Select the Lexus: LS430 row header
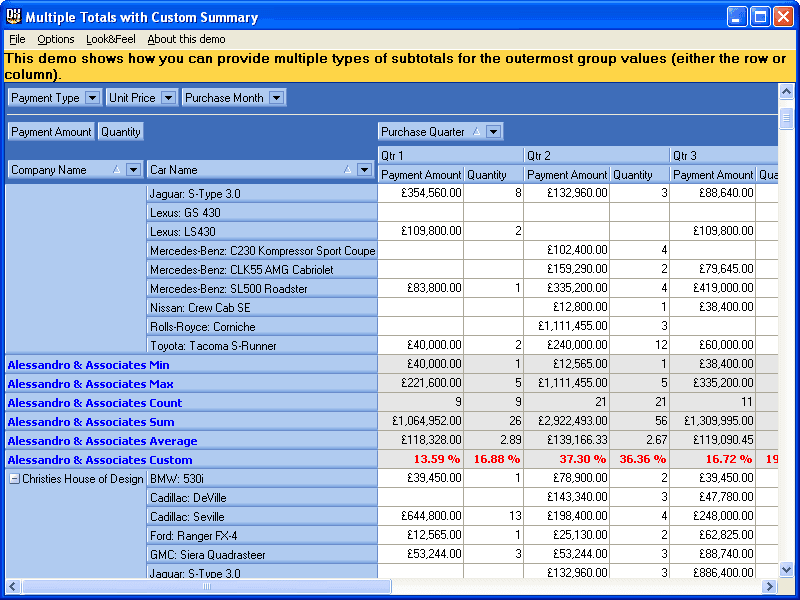The height and width of the screenshot is (600, 800). coord(262,232)
